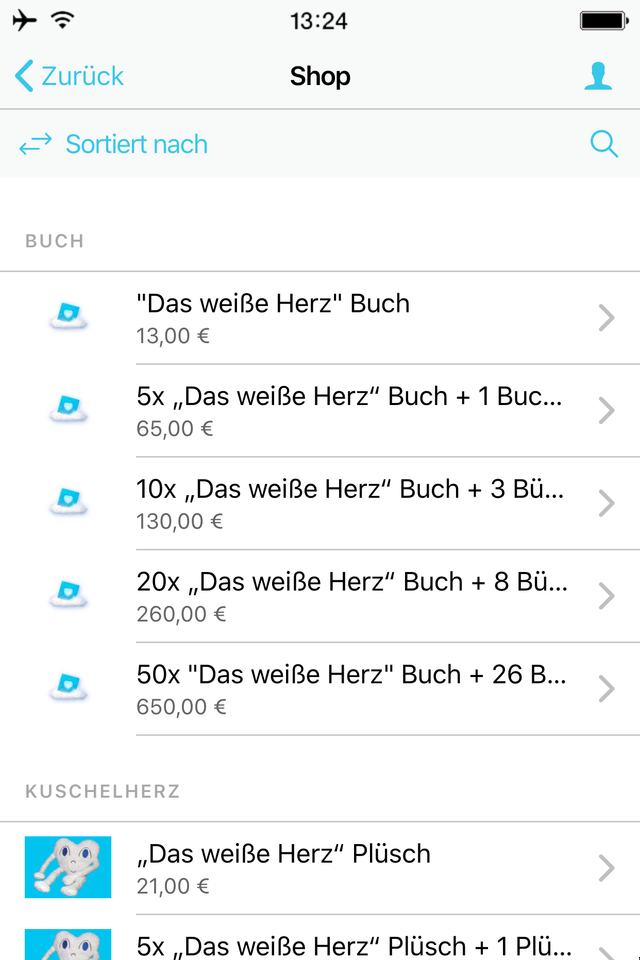Go back with the Zurück button

click(x=70, y=76)
